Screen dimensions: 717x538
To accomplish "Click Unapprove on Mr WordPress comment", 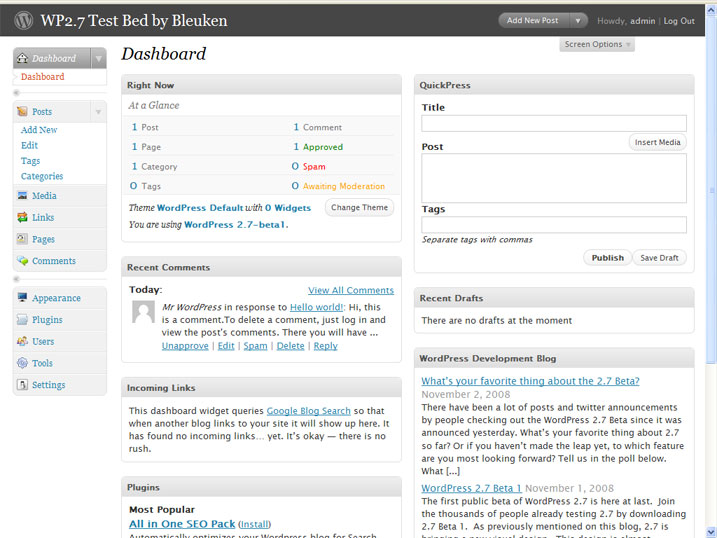I will tap(185, 346).
